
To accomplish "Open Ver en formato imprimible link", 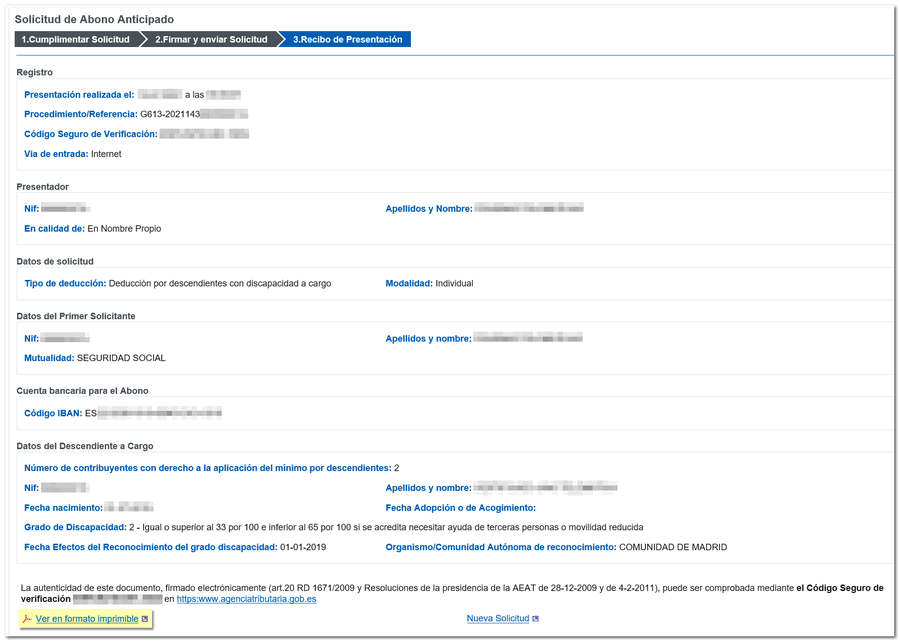I will (x=87, y=619).
